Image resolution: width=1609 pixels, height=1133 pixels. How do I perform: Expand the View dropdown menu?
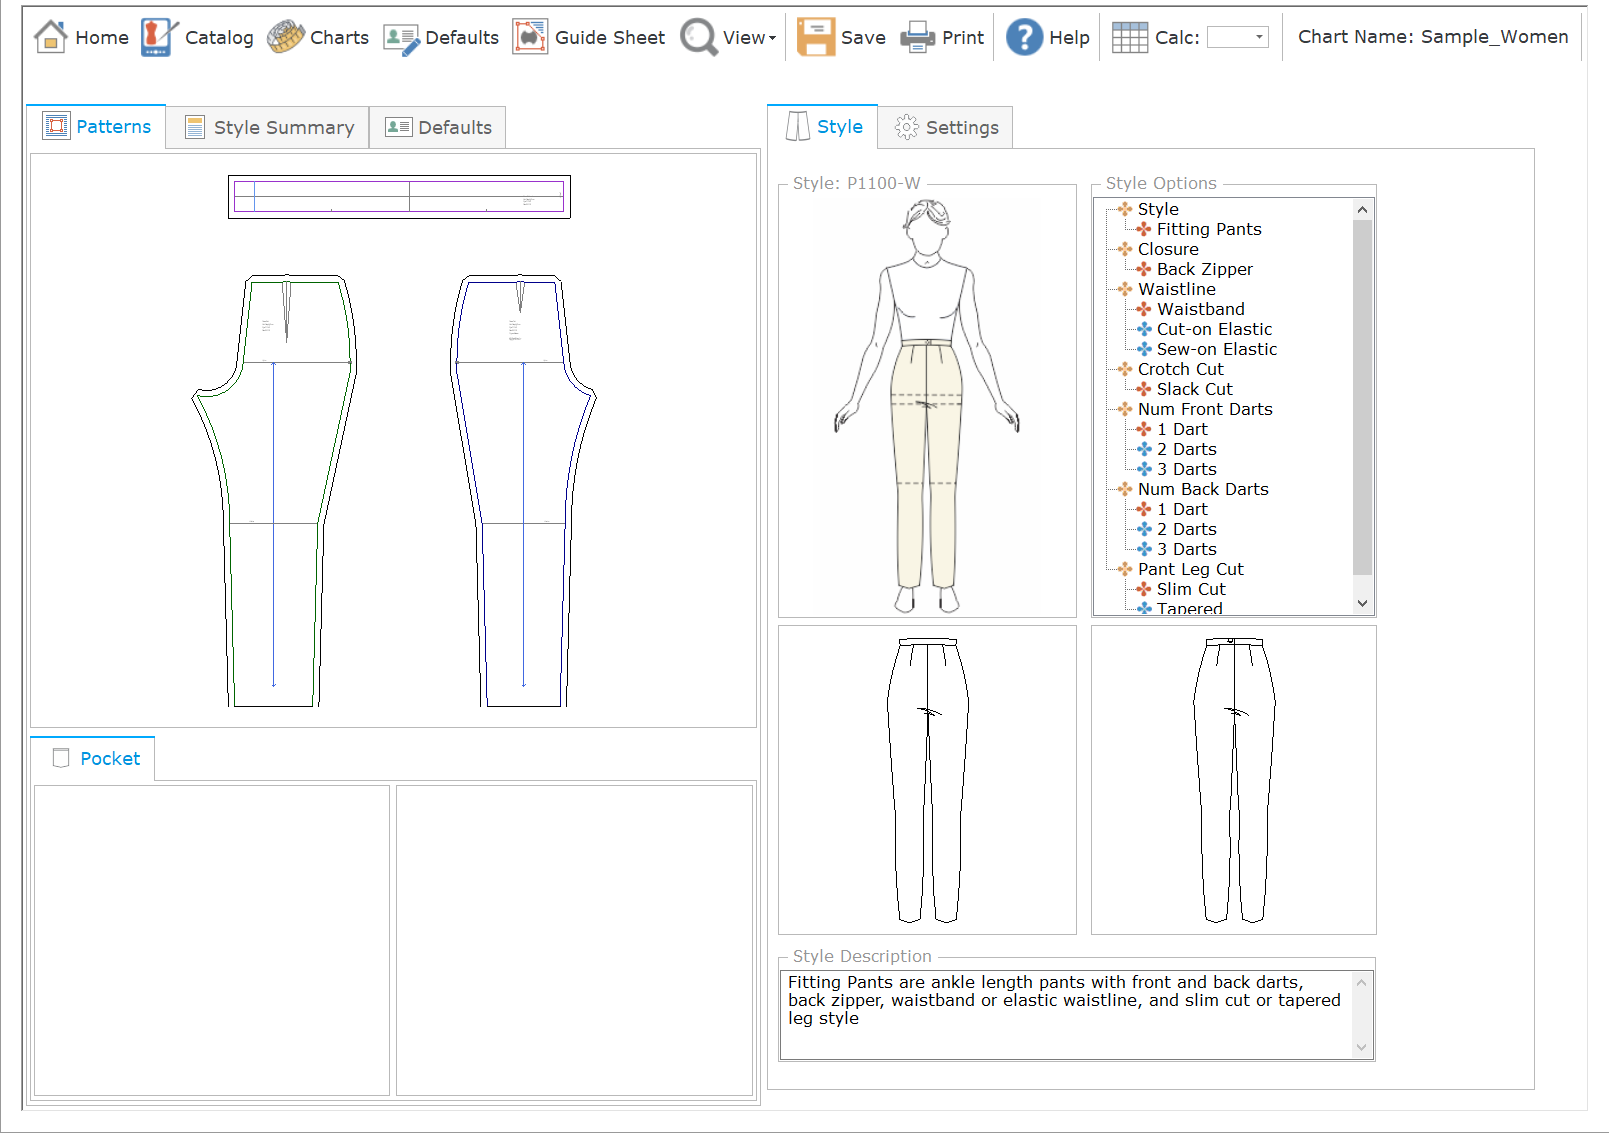click(x=749, y=37)
